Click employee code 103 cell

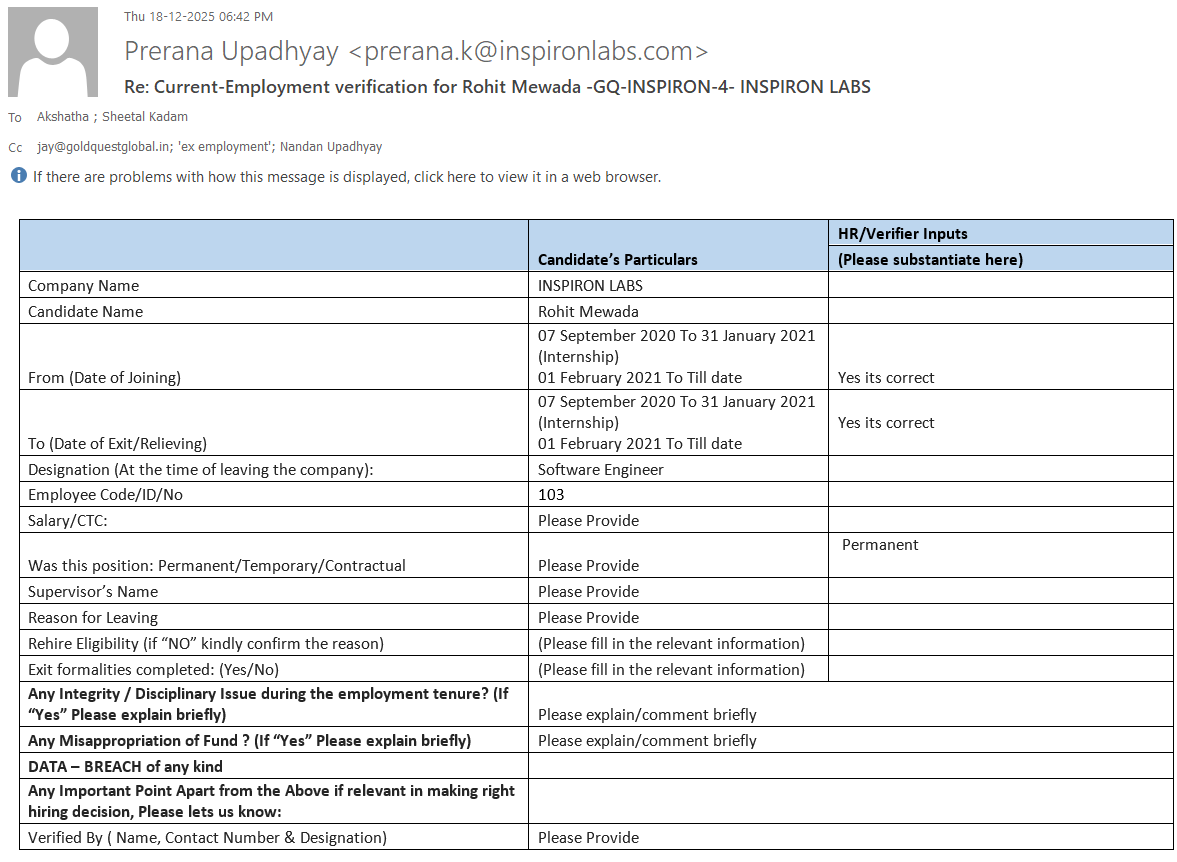click(551, 494)
